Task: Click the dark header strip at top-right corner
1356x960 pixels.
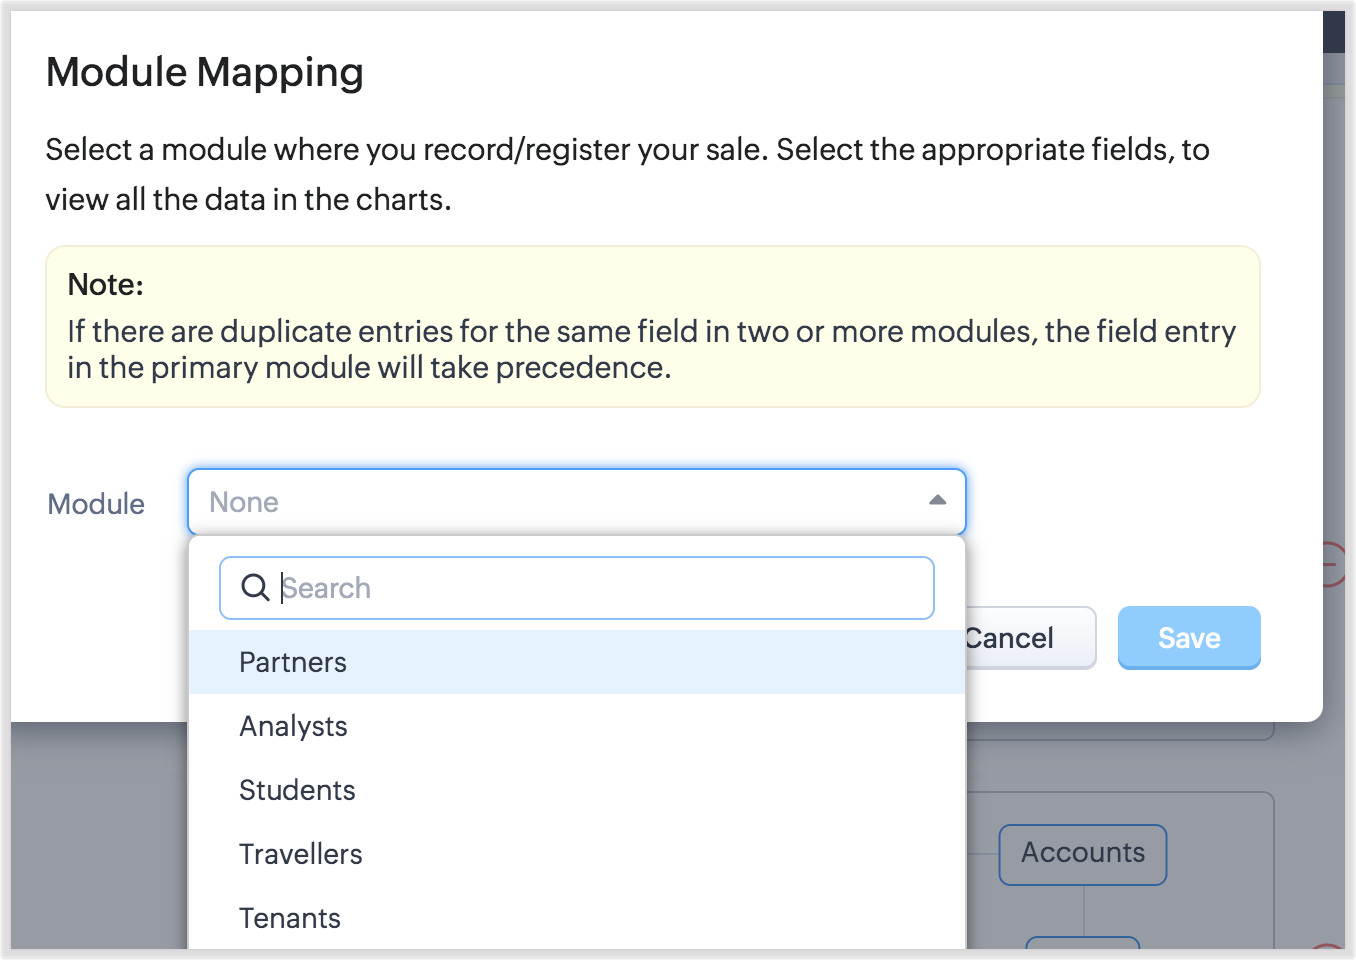Action: [1333, 32]
